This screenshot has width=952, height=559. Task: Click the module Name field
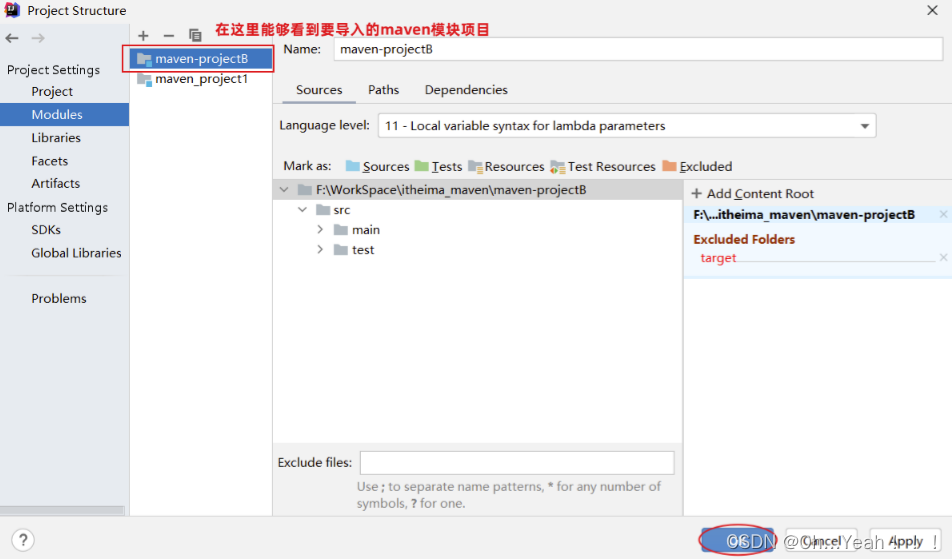[638, 50]
